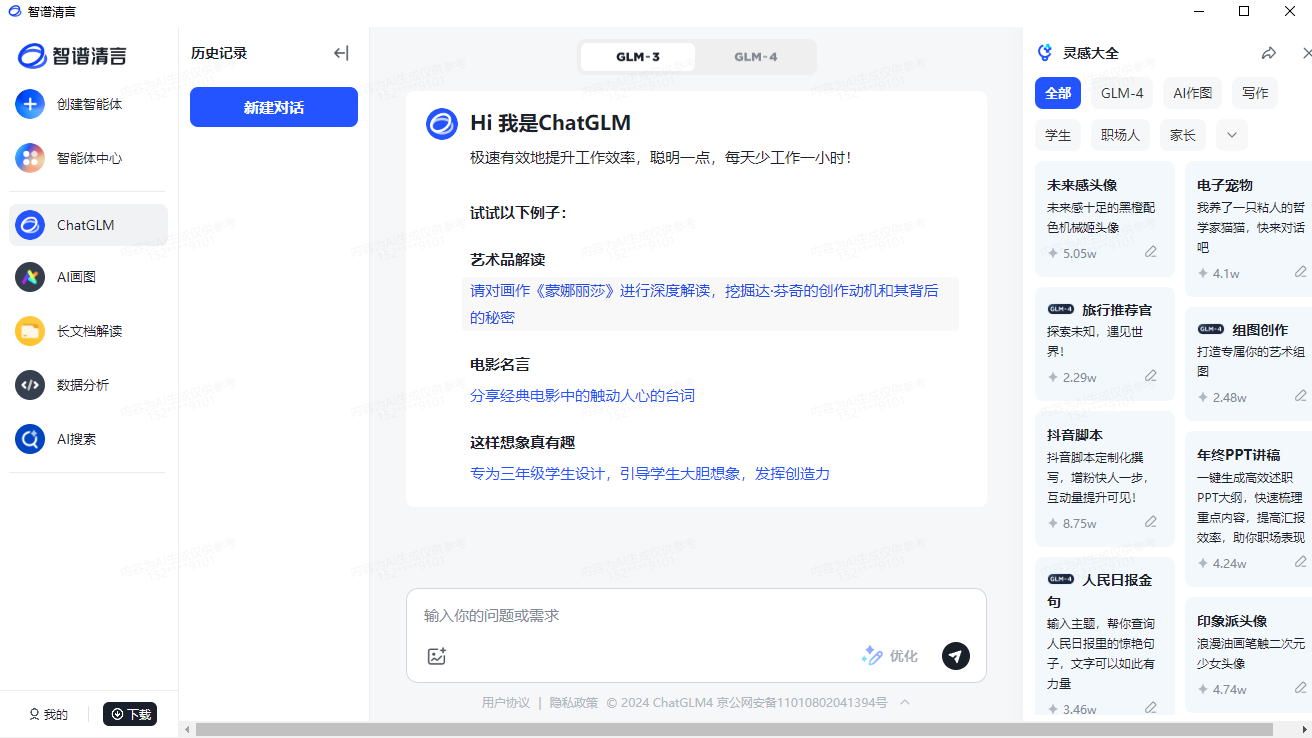
Task: Click the send message arrow icon
Action: (956, 656)
